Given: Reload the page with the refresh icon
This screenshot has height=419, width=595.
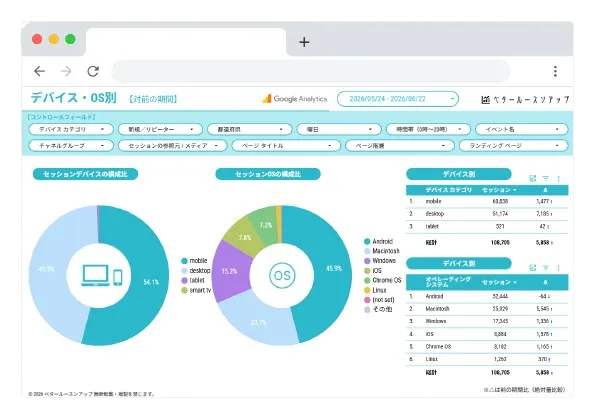Looking at the screenshot, I should pos(93,71).
